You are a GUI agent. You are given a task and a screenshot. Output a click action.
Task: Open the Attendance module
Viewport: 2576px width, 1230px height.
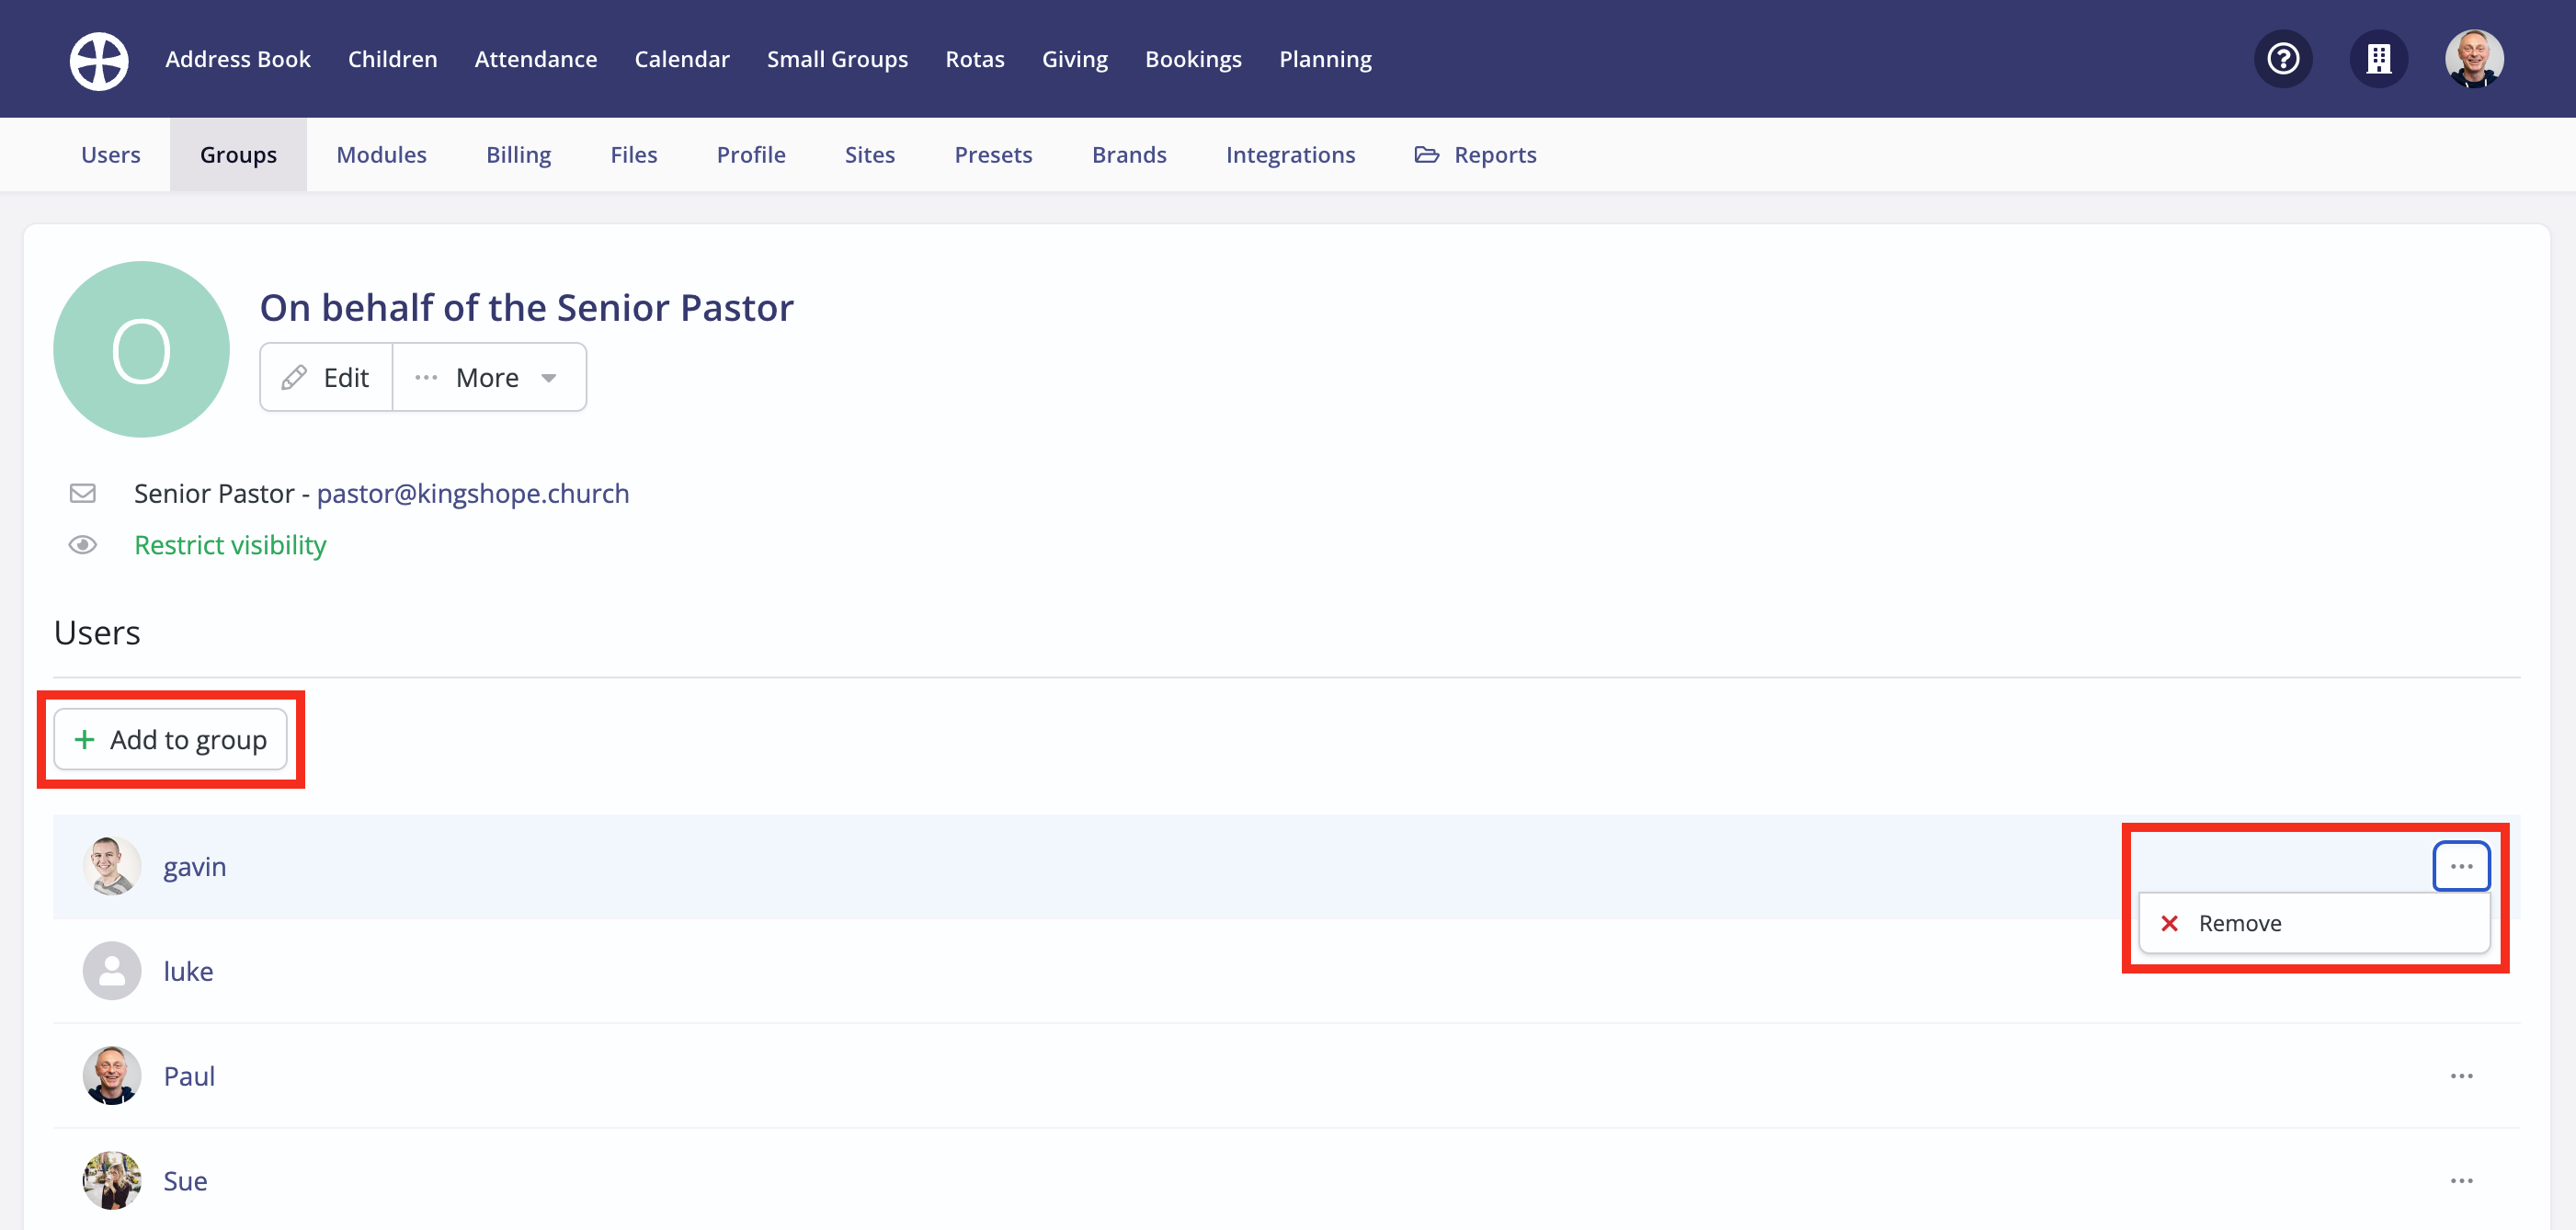click(536, 59)
